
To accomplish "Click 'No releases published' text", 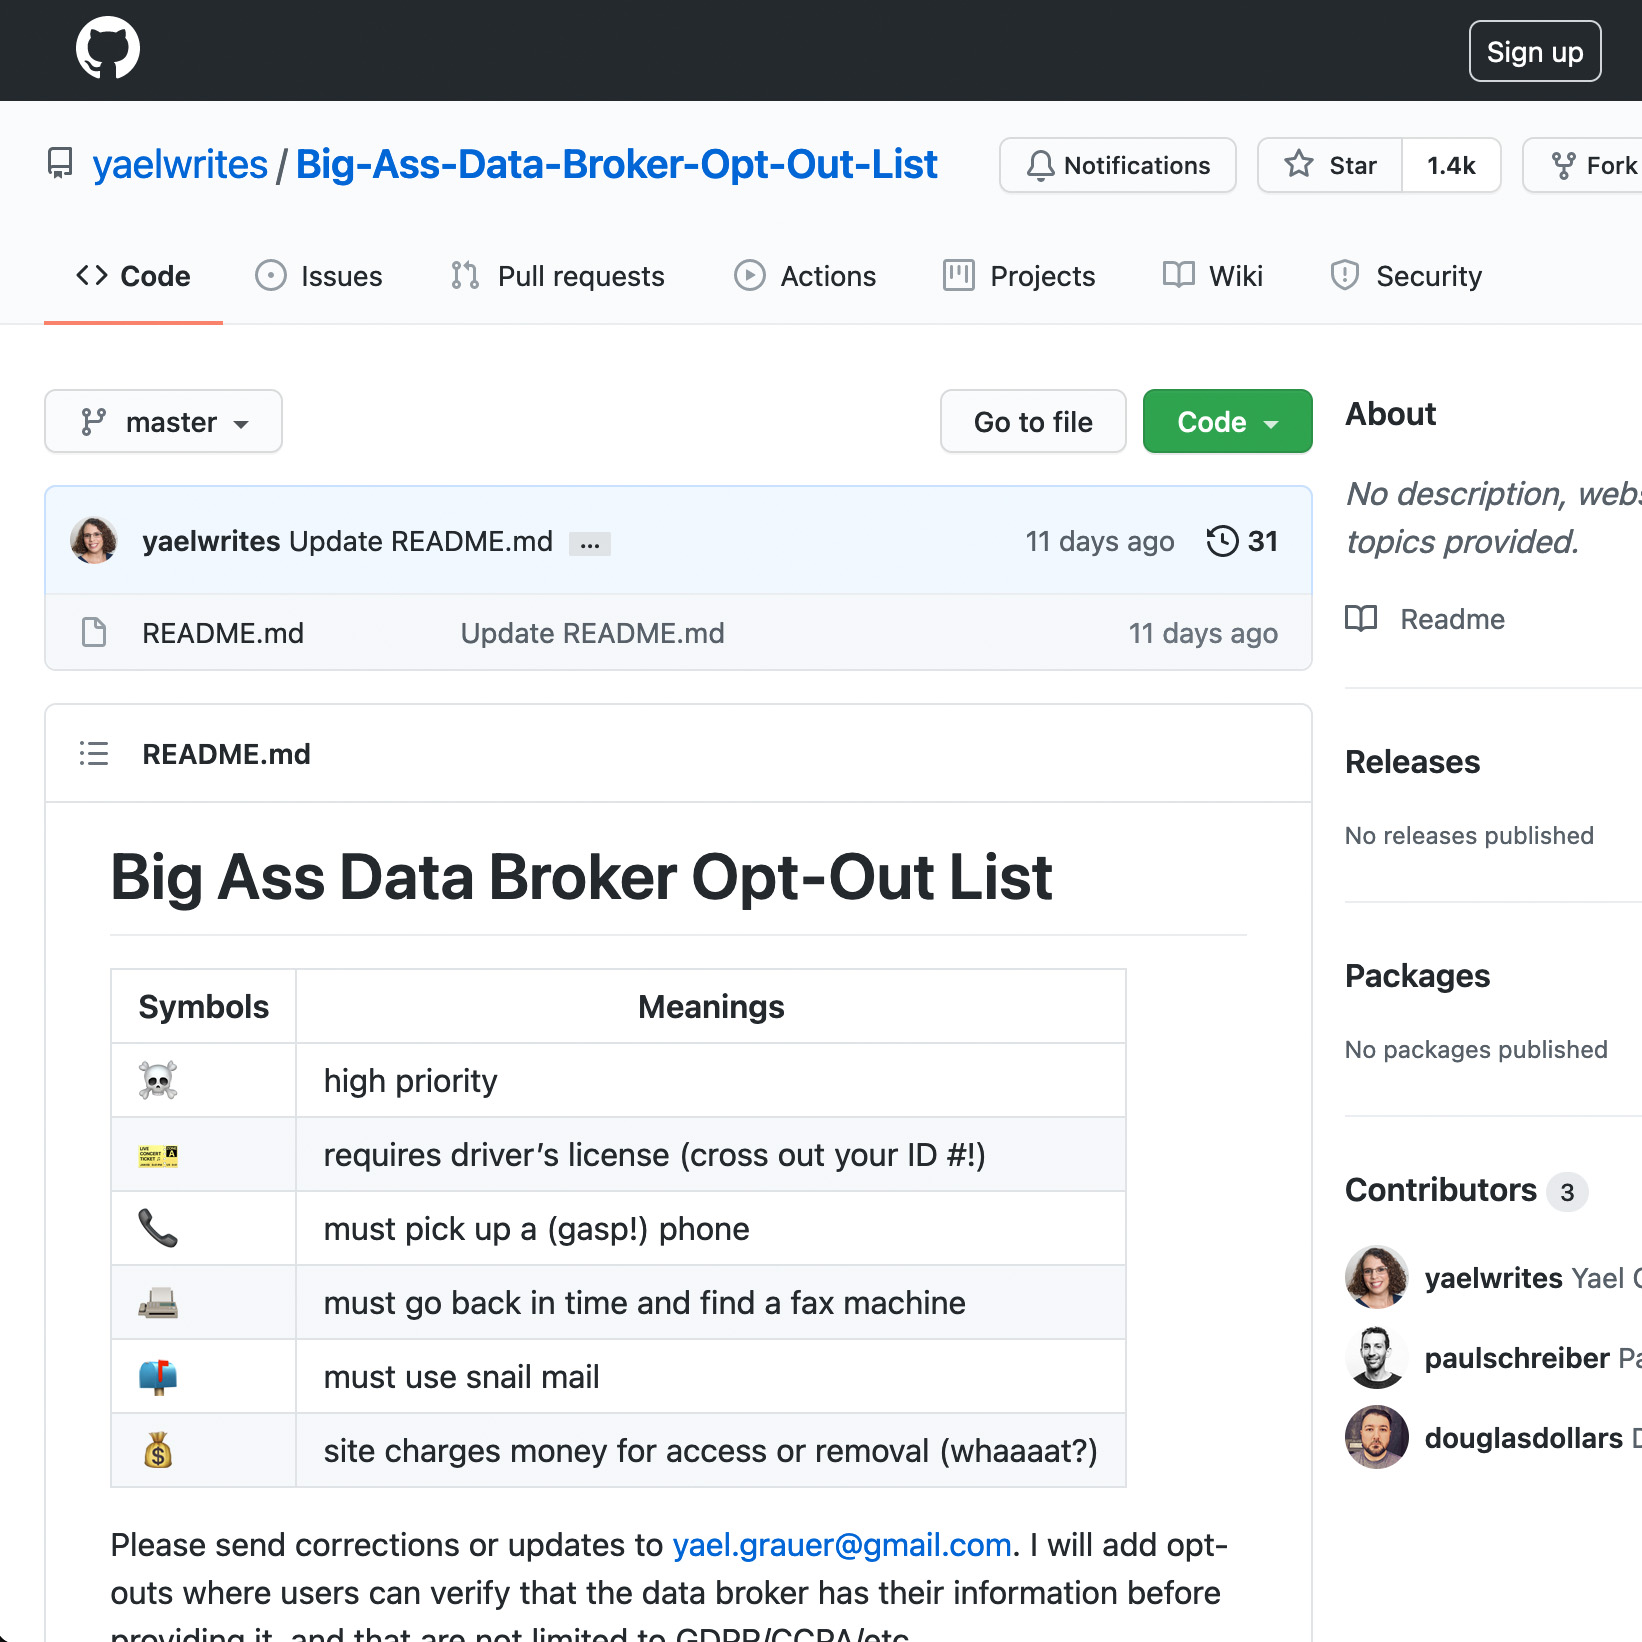I will pyautogui.click(x=1469, y=836).
